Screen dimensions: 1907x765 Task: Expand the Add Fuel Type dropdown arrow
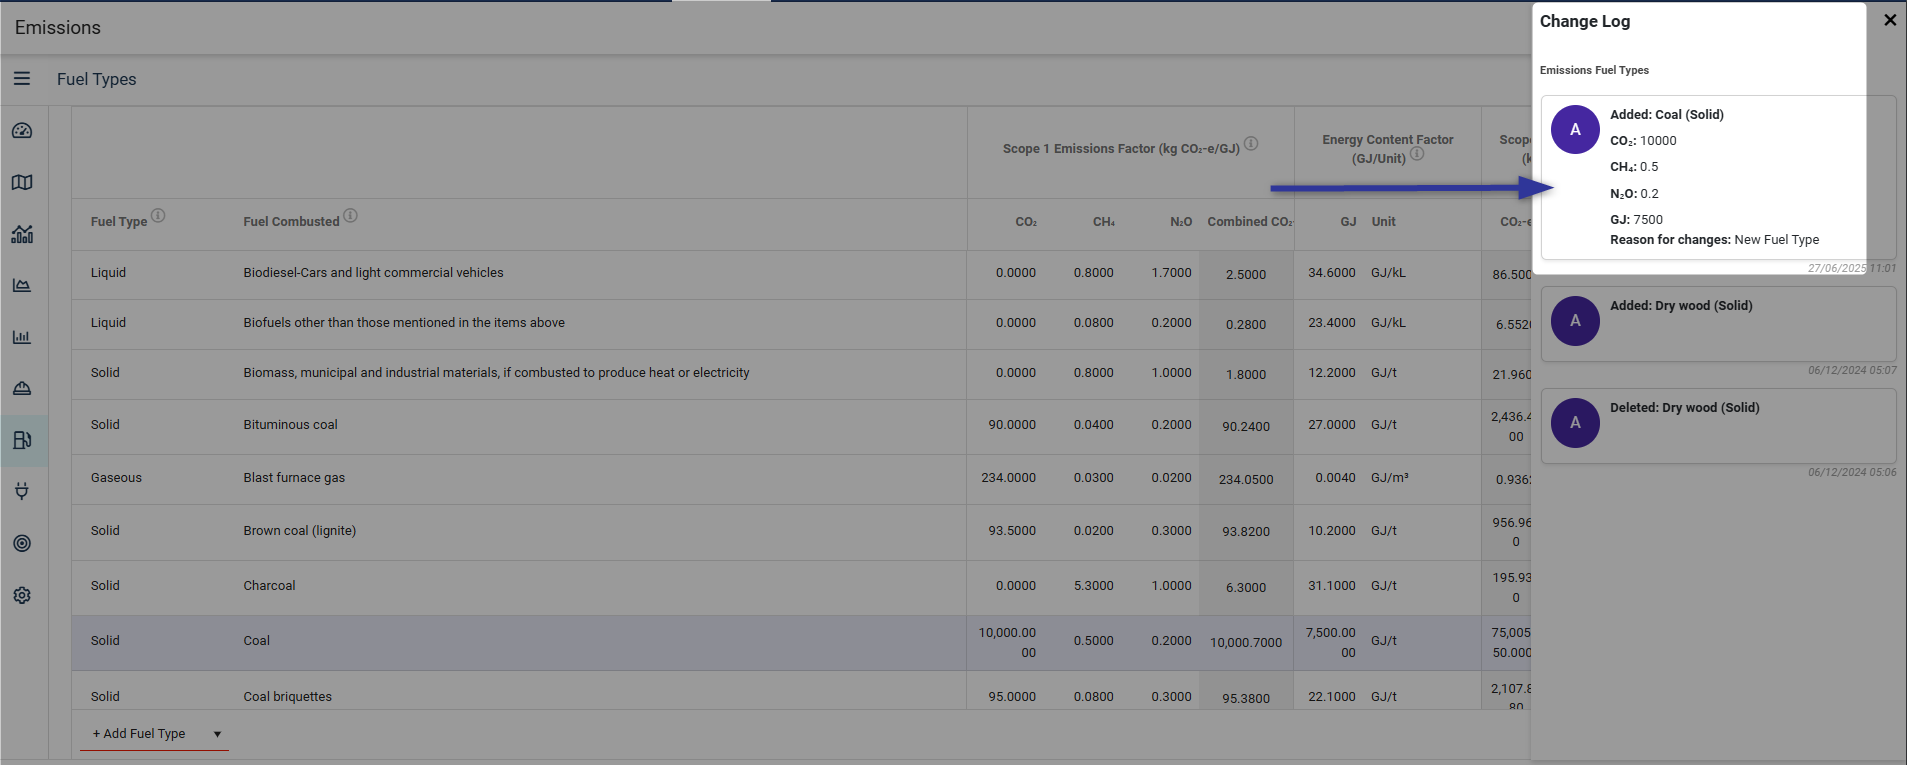217,734
